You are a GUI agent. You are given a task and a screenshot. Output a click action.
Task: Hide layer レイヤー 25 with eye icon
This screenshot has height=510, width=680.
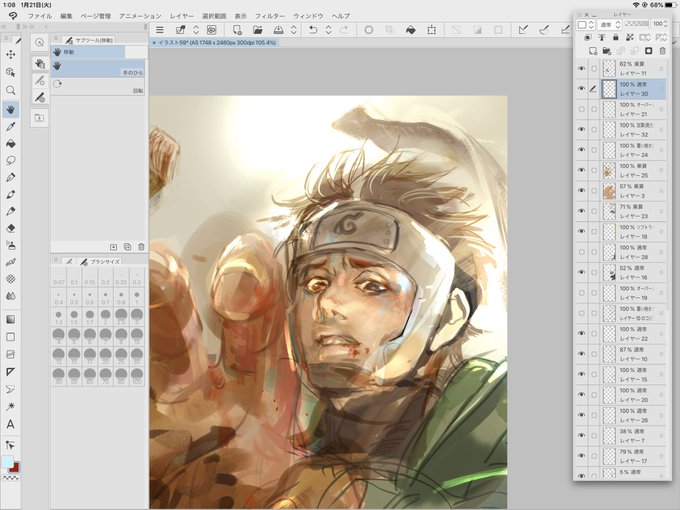[582, 170]
